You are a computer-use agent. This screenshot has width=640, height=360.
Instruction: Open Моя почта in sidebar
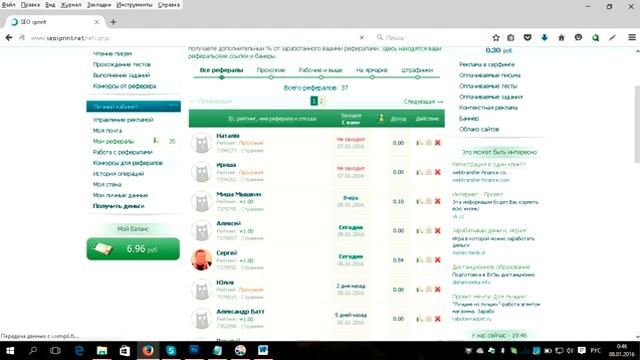point(107,130)
